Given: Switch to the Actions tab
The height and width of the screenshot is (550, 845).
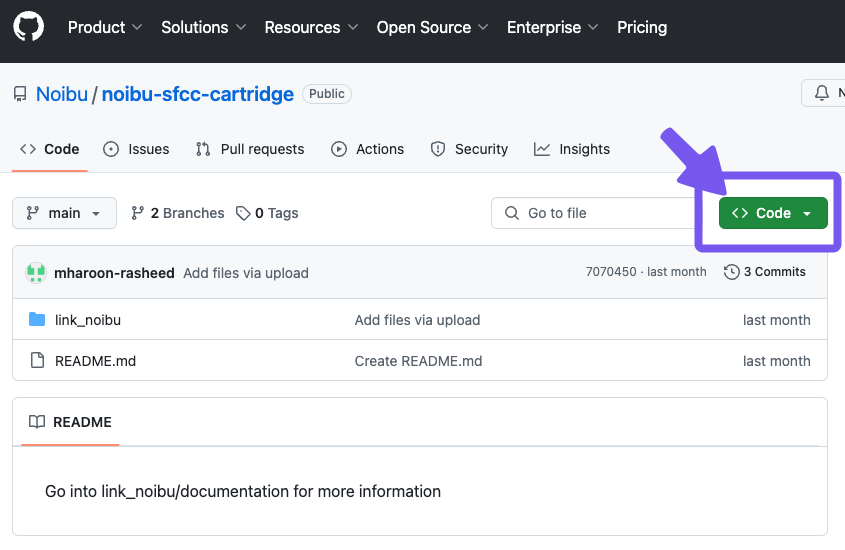Looking at the screenshot, I should click(x=367, y=149).
